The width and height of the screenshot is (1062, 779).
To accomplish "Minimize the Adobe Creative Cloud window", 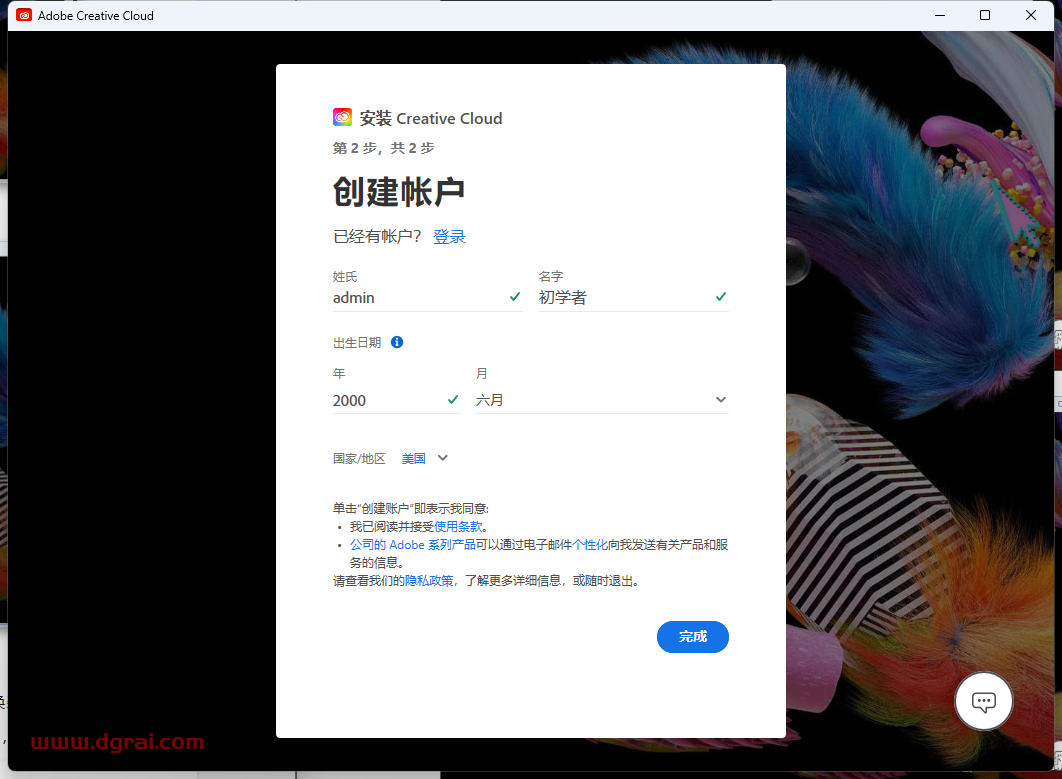I will point(939,15).
